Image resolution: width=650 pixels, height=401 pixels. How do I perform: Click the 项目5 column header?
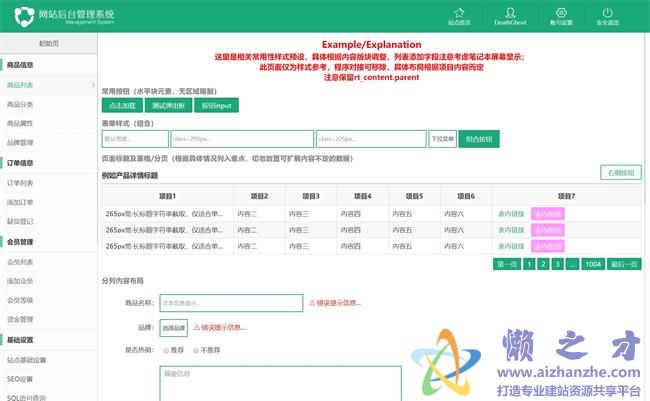pyautogui.click(x=414, y=196)
